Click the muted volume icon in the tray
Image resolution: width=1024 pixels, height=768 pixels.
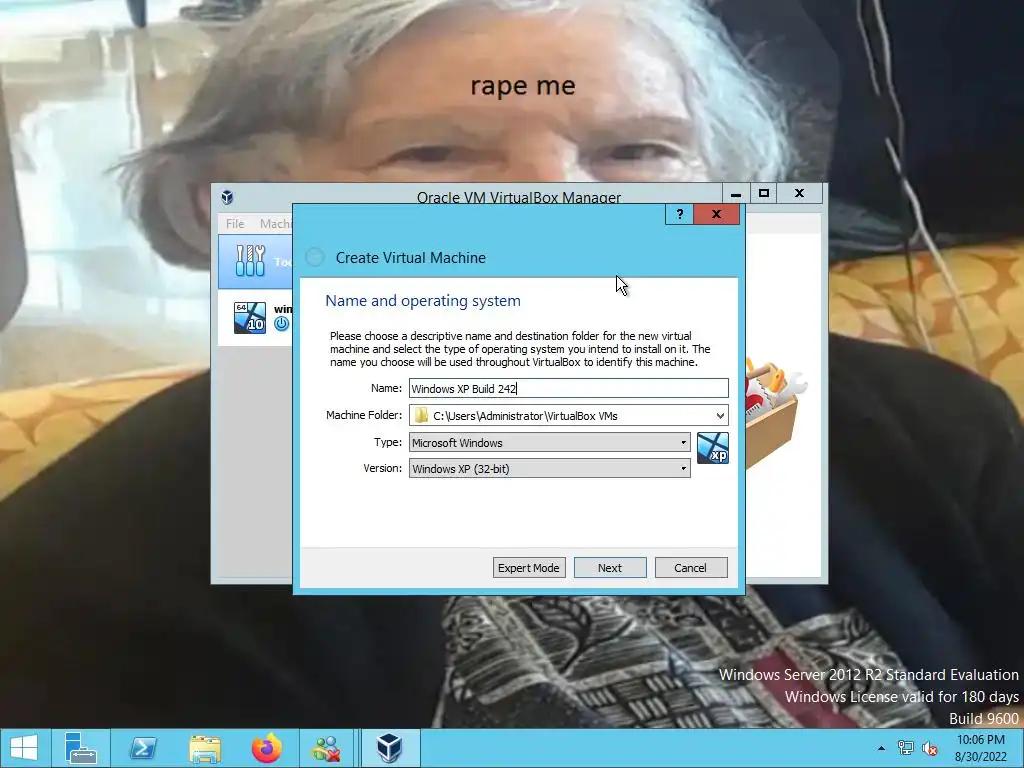pos(930,748)
